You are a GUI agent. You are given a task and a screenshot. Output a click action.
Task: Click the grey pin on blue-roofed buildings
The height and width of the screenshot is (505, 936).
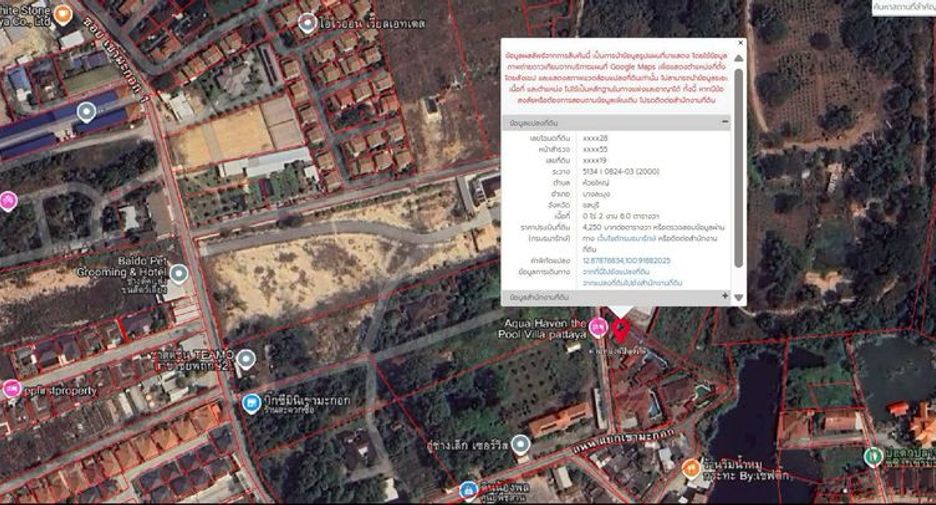87,112
